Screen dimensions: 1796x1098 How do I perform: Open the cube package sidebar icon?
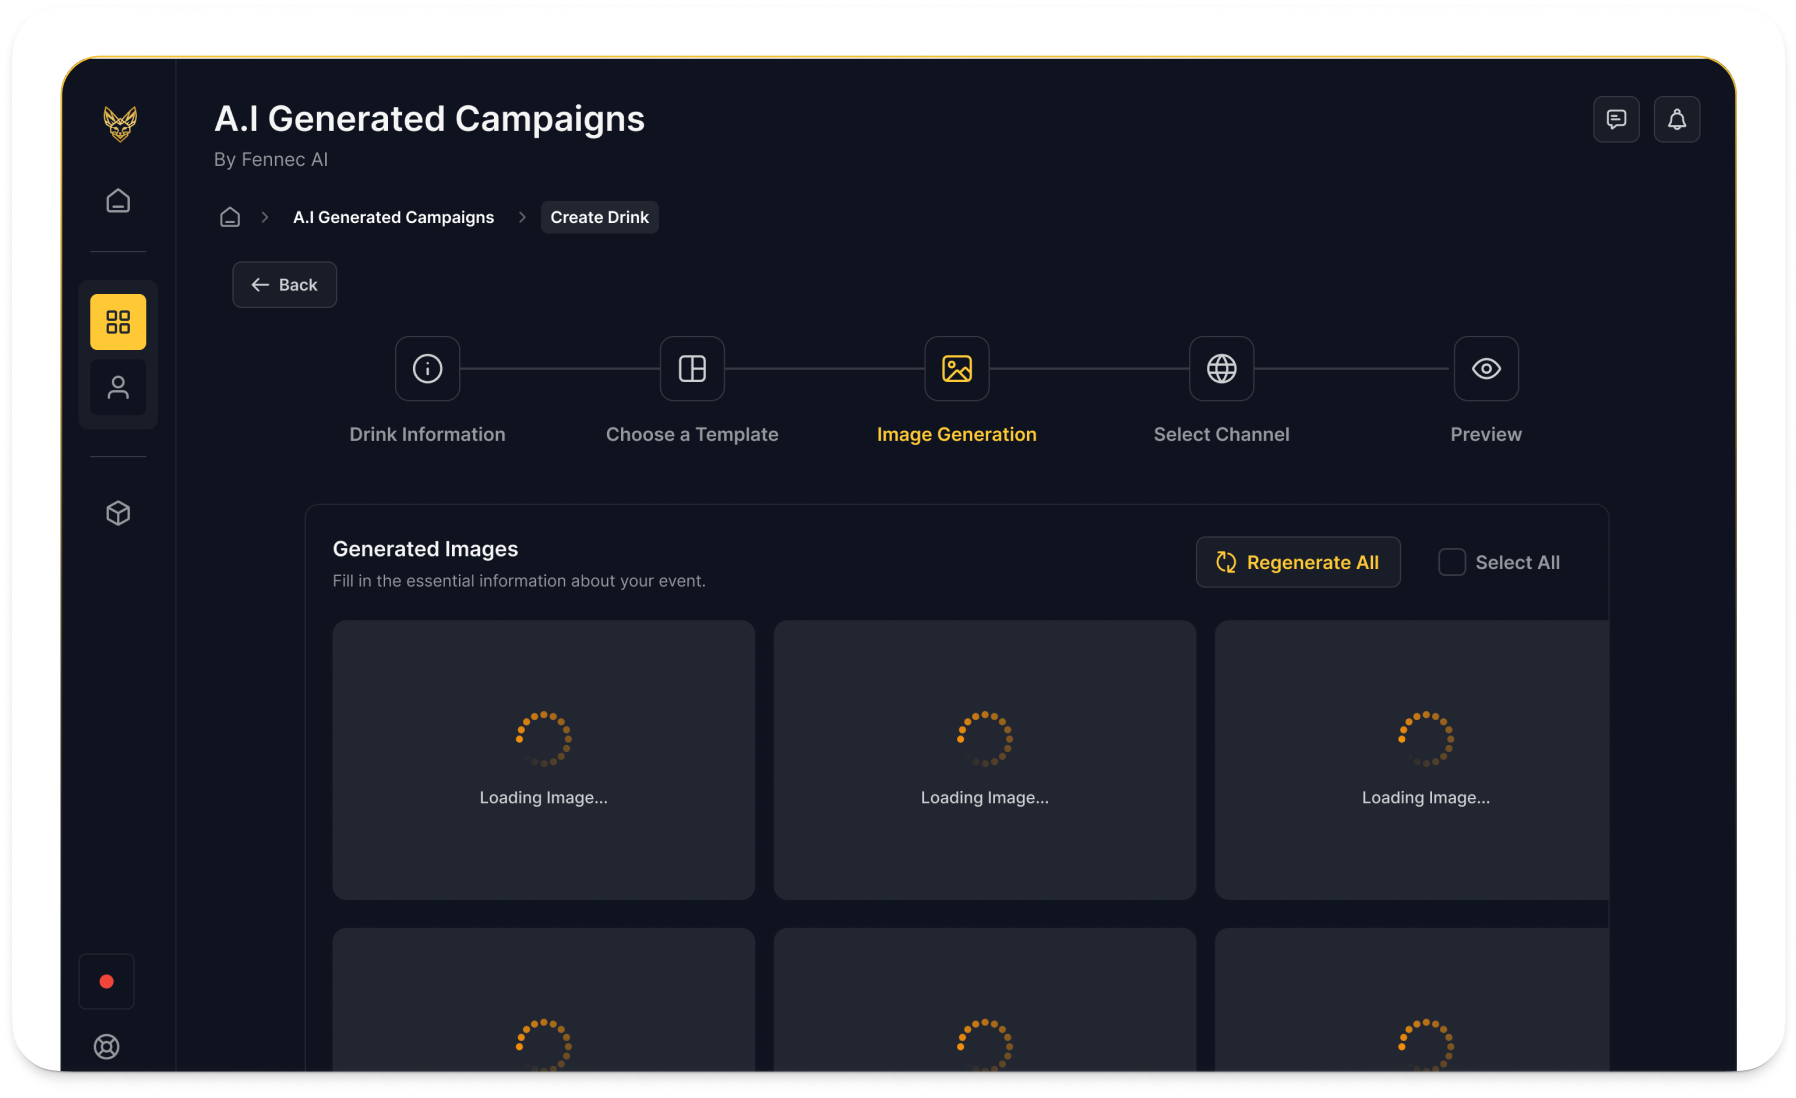pyautogui.click(x=118, y=513)
